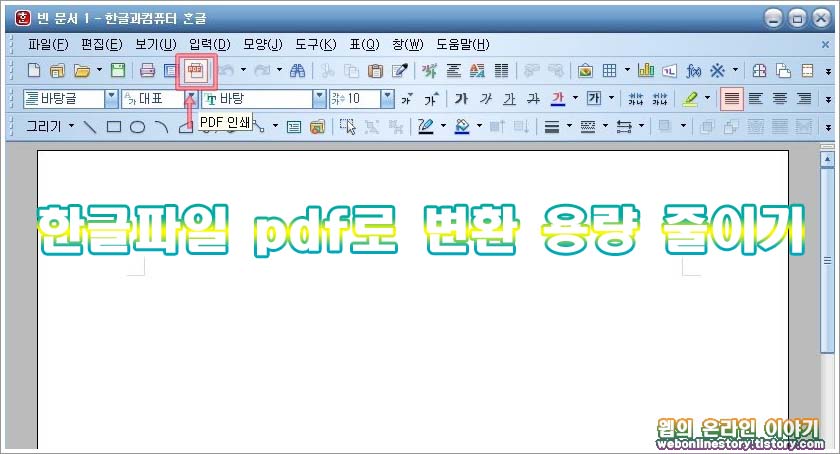Insert a text box from the drawing toolbar
Screen dimensions: 840x454
[294, 127]
